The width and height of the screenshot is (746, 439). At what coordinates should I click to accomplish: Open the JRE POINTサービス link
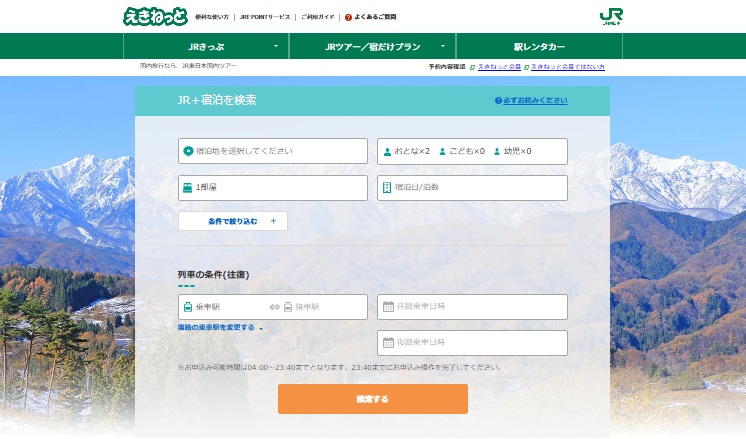coord(265,17)
